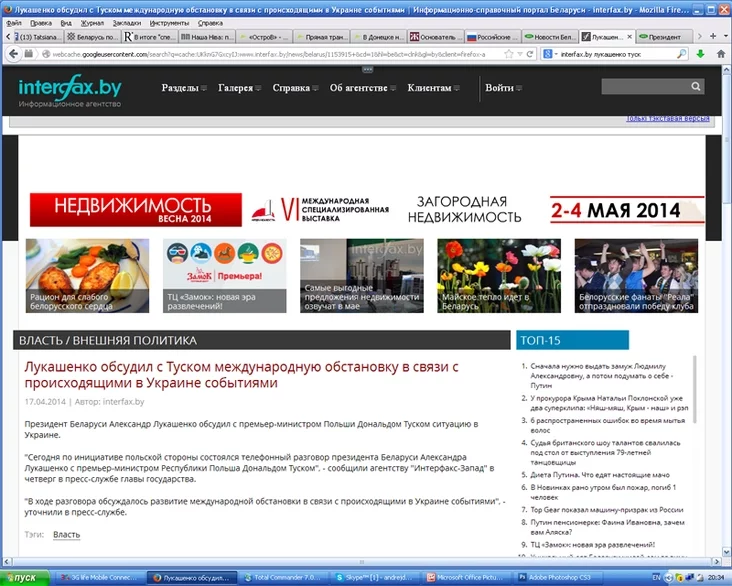
Task: Click the site search magnifier icon
Action: coord(697,88)
